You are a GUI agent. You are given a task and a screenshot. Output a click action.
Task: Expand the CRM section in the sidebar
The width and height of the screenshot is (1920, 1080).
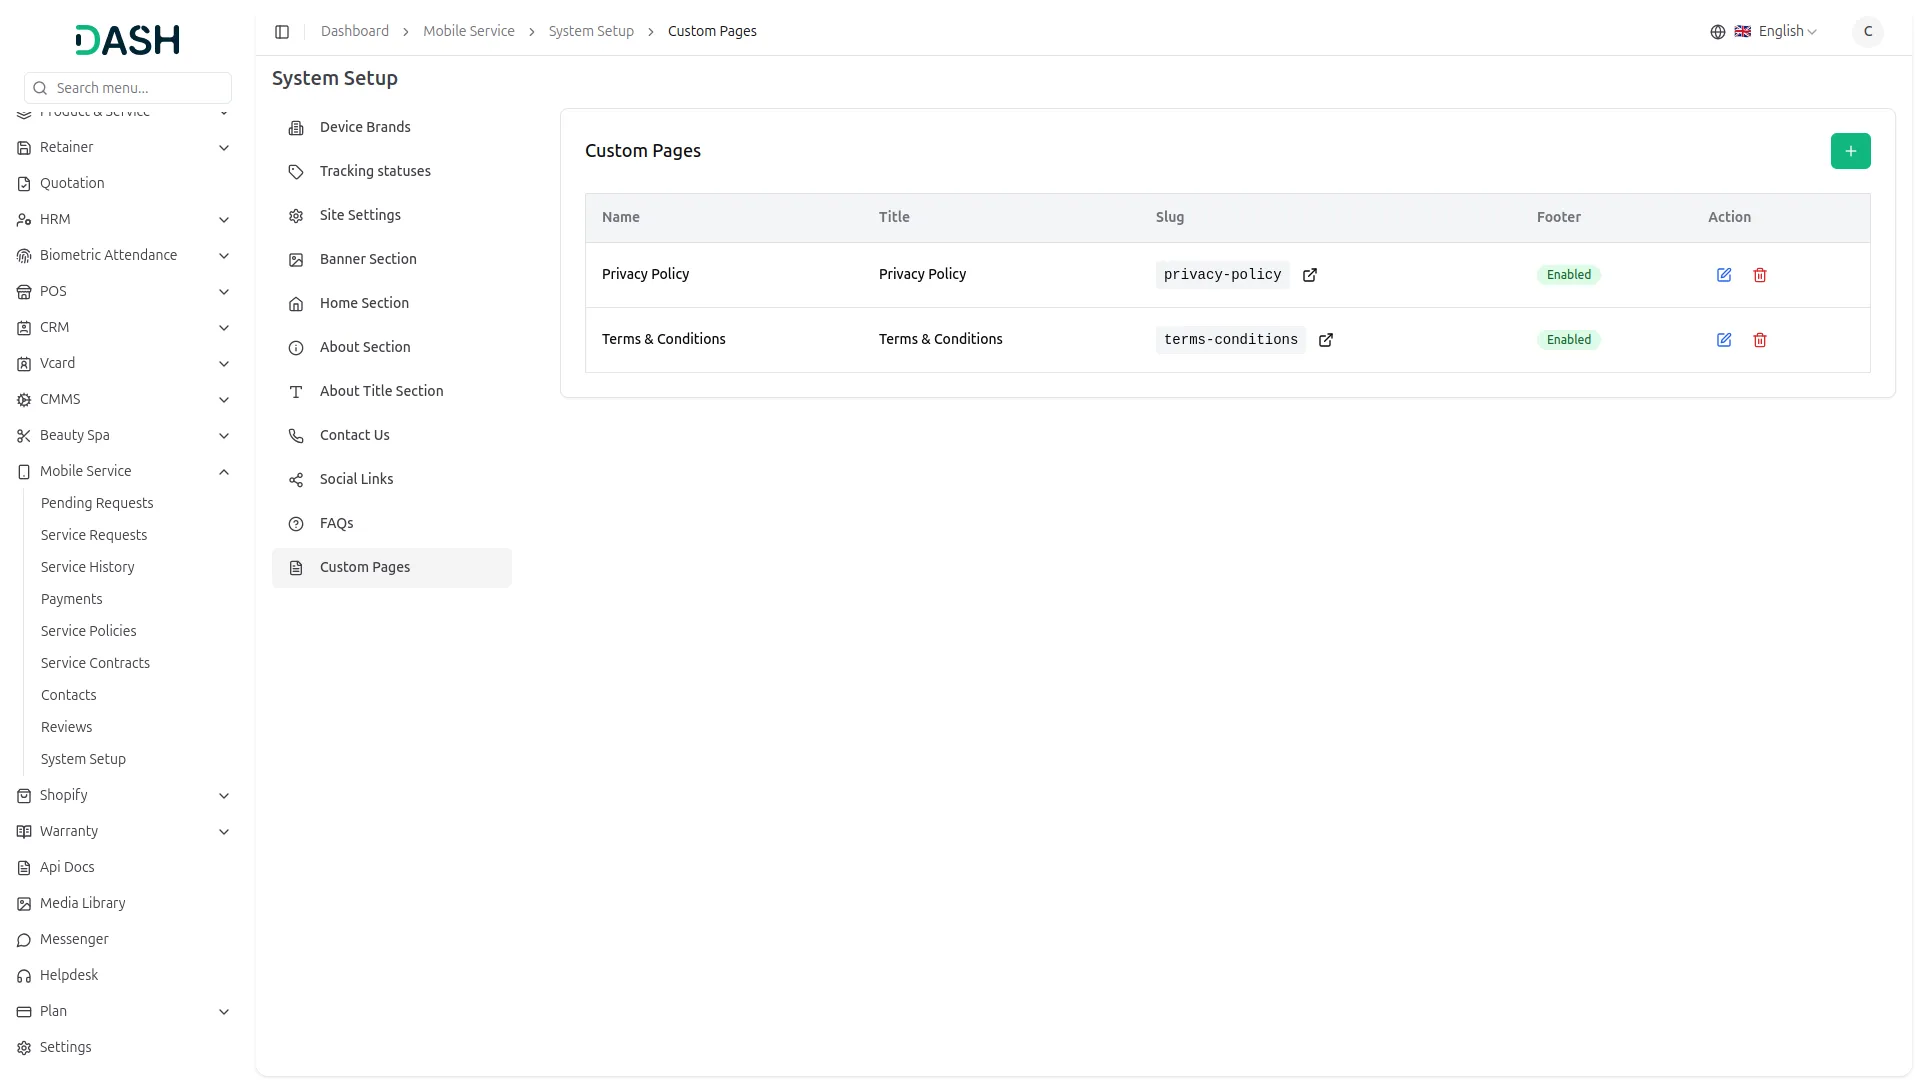(x=55, y=327)
